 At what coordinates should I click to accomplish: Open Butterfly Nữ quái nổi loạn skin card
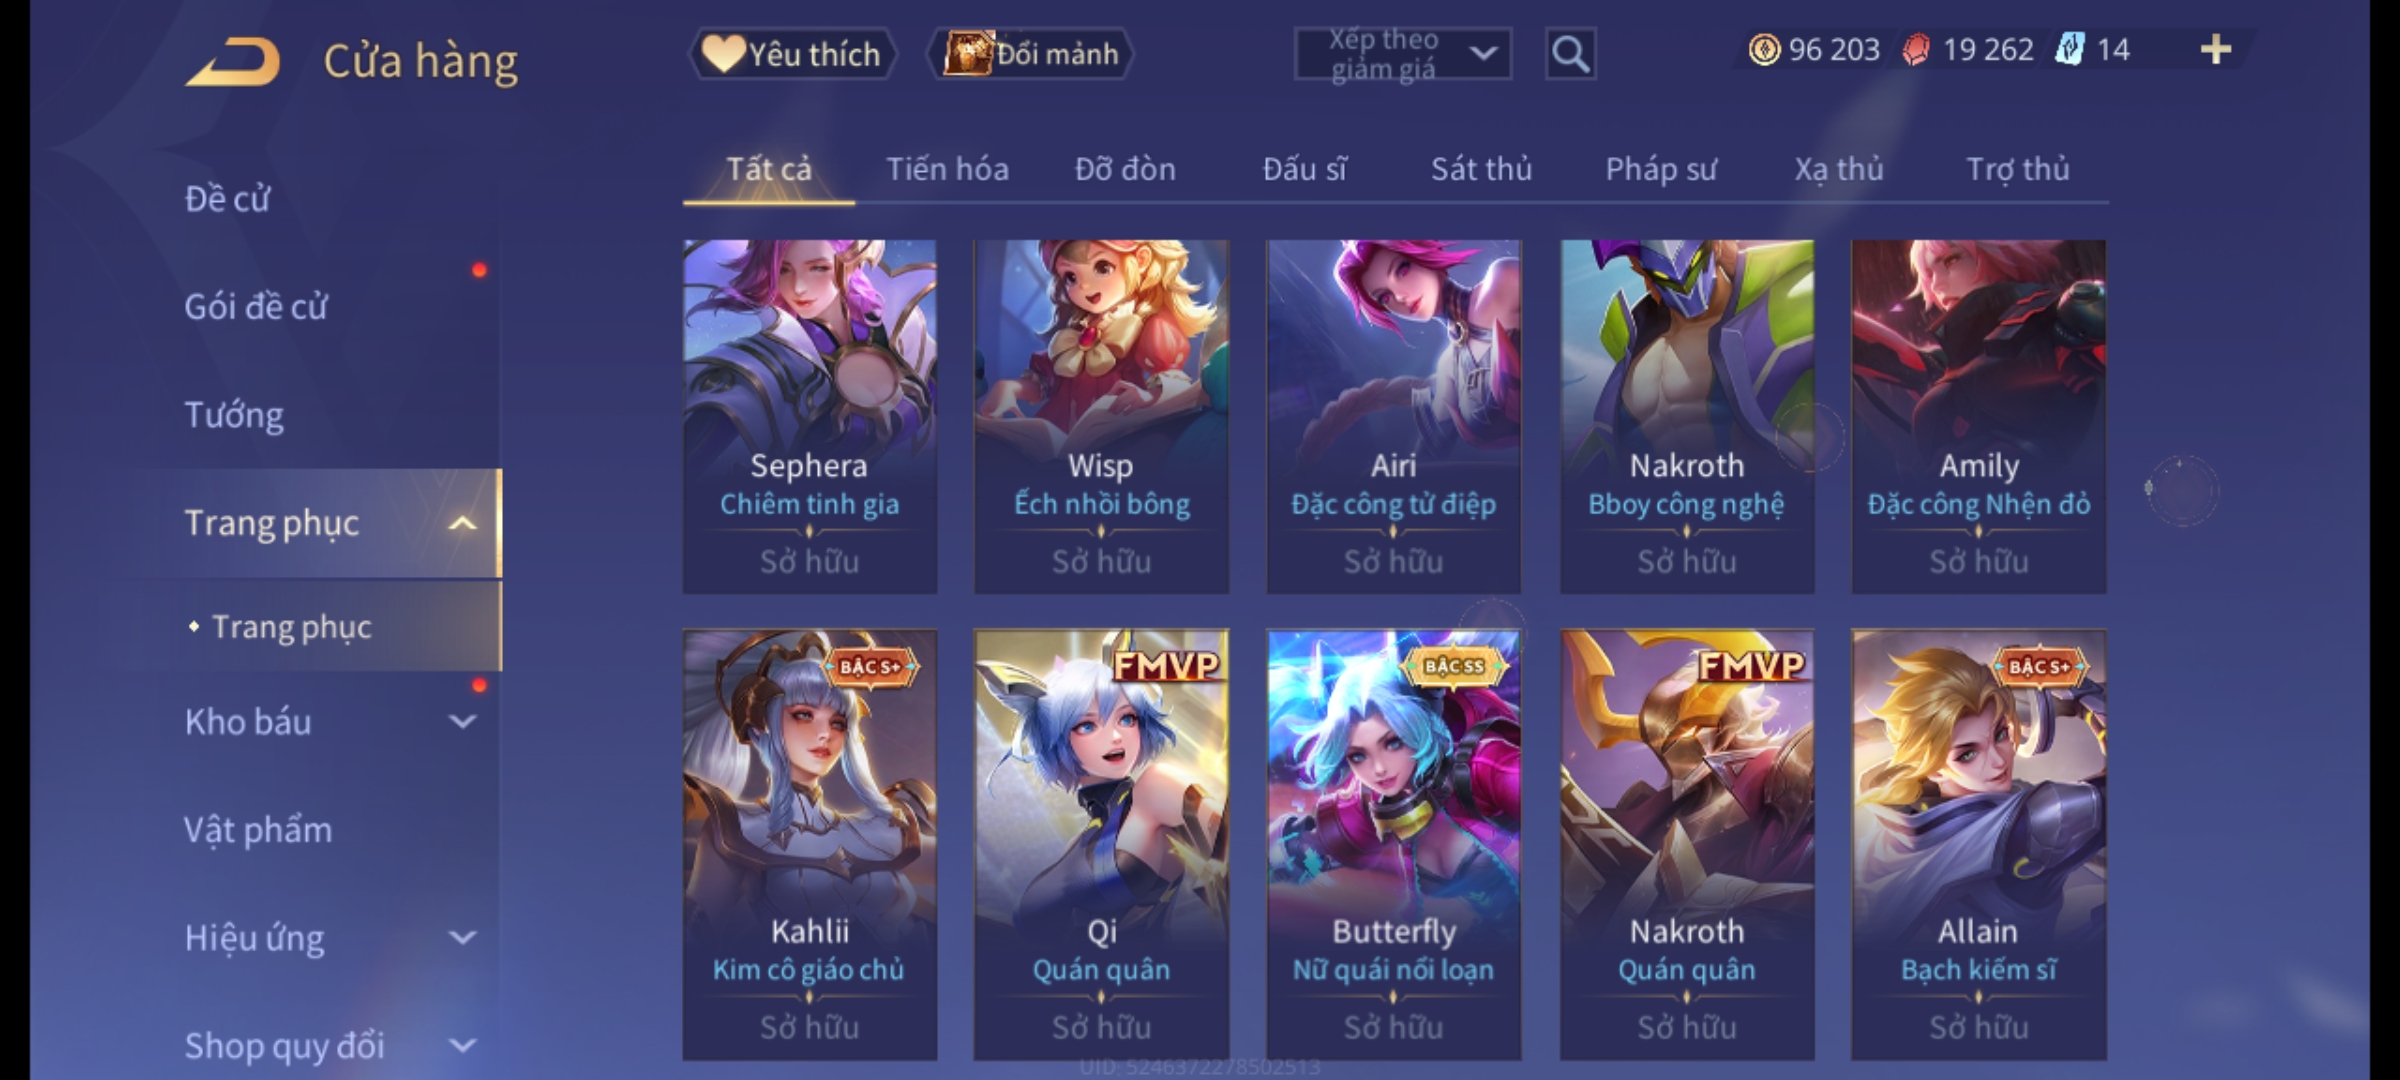coord(1393,845)
